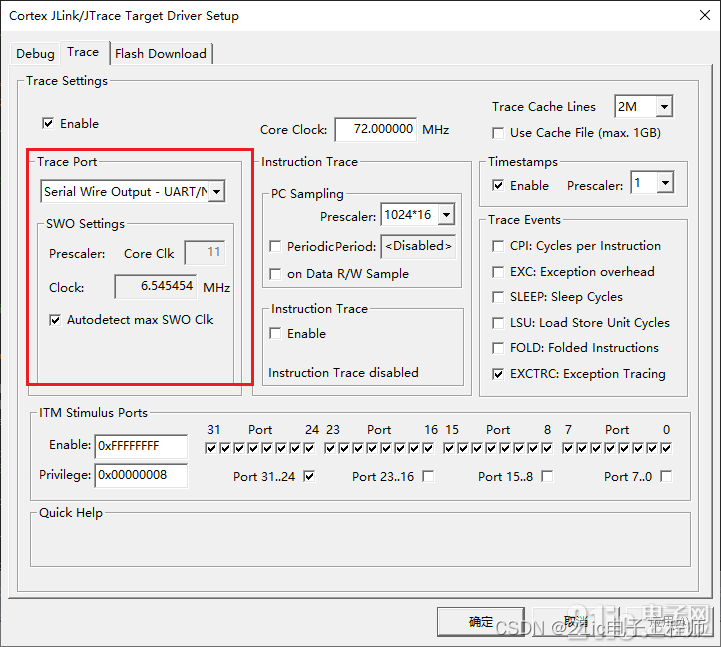Image resolution: width=721 pixels, height=647 pixels.
Task: Click the Periodic Period Disabled field
Action: click(418, 246)
